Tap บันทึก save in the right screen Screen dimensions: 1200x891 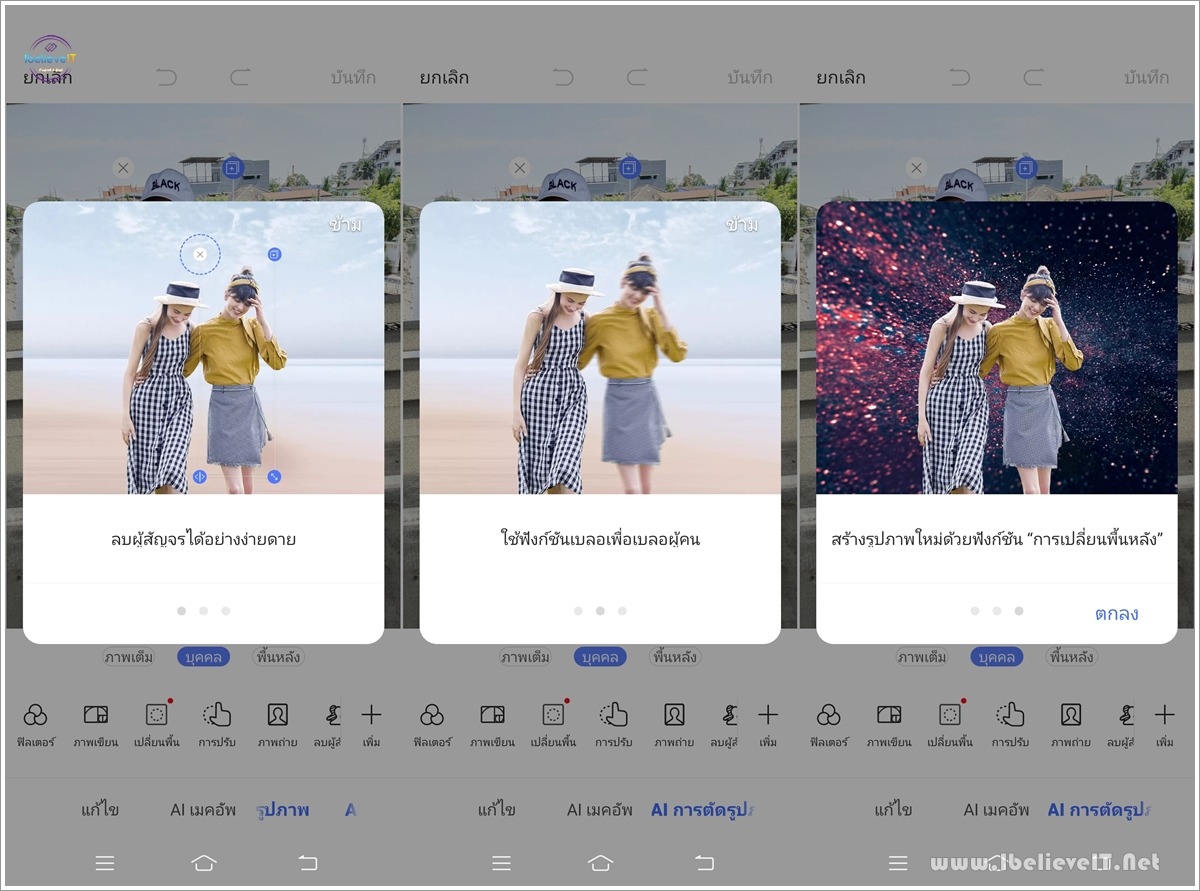click(x=1146, y=77)
